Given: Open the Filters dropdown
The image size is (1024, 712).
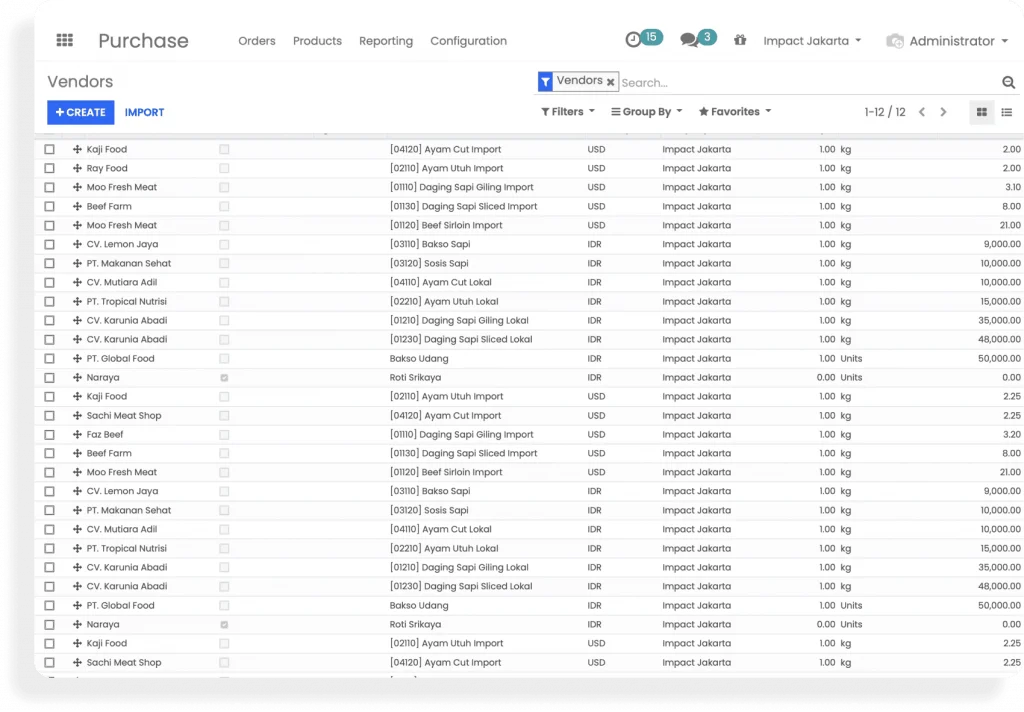Looking at the screenshot, I should coord(568,112).
